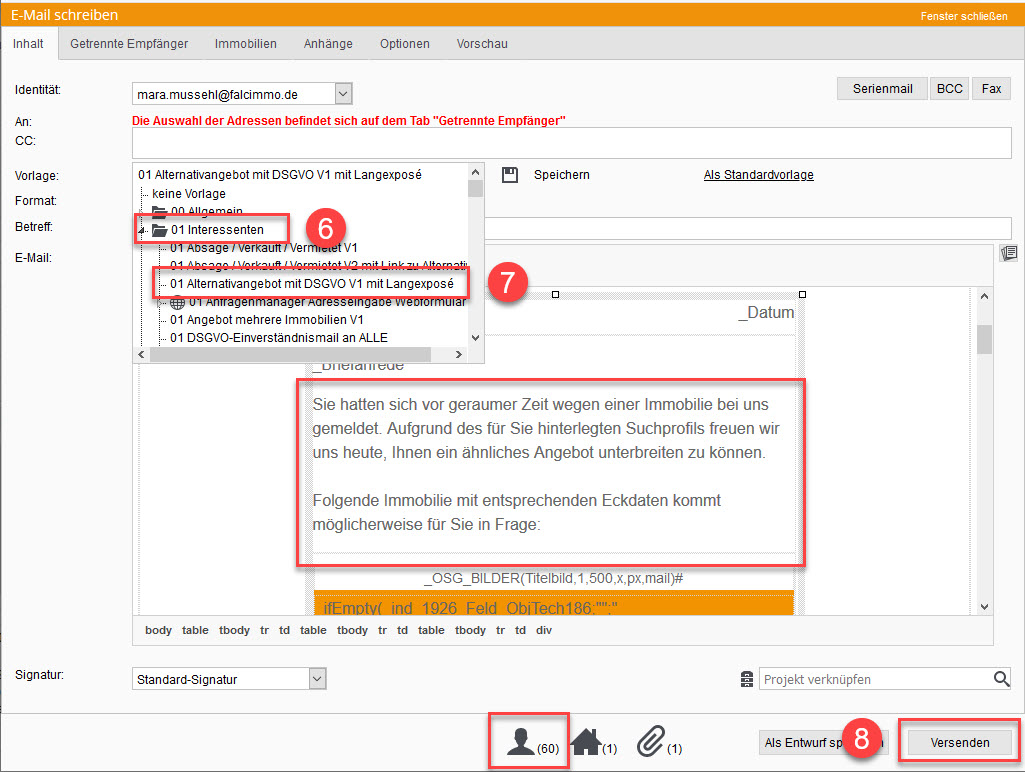The width and height of the screenshot is (1025, 772).
Task: Open the Standard-Signatur dropdown
Action: pos(317,679)
